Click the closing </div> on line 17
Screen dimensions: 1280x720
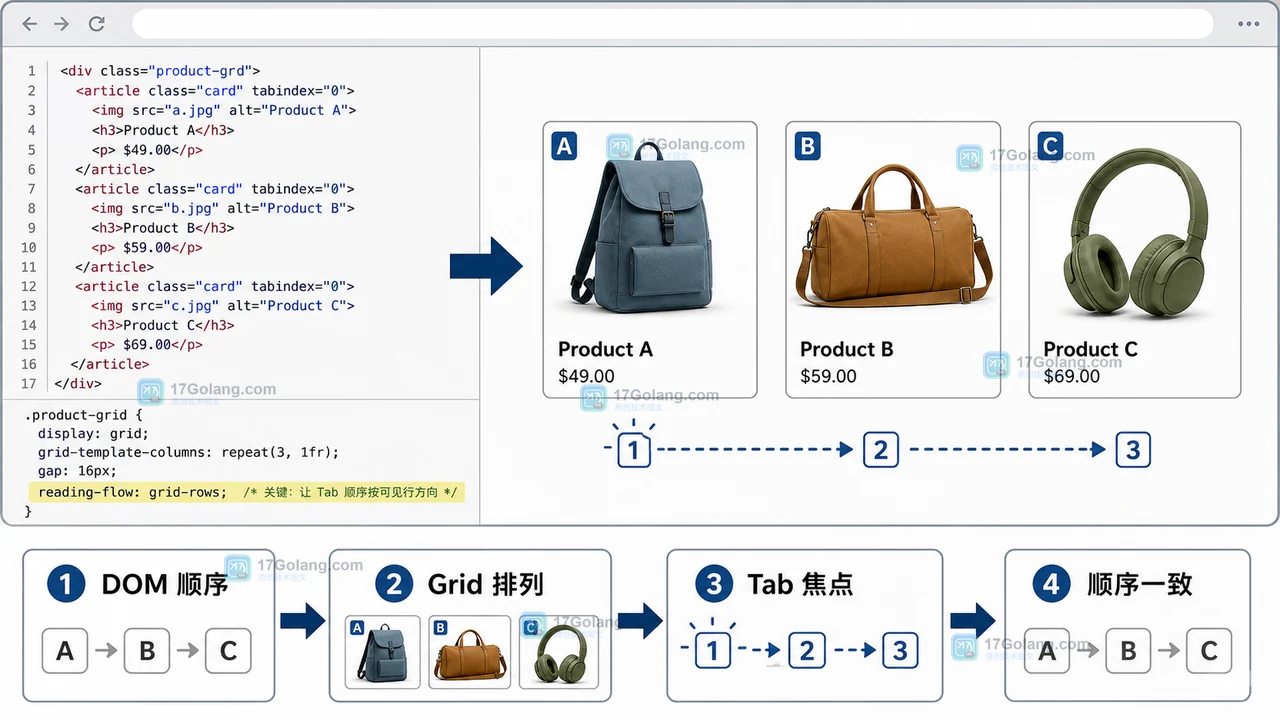coord(78,384)
